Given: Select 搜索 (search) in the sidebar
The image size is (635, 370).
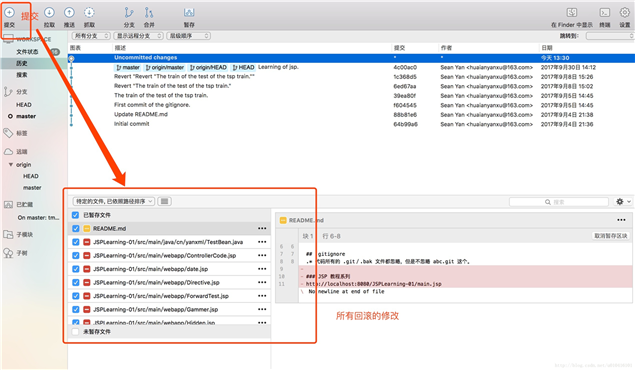Looking at the screenshot, I should click(22, 75).
